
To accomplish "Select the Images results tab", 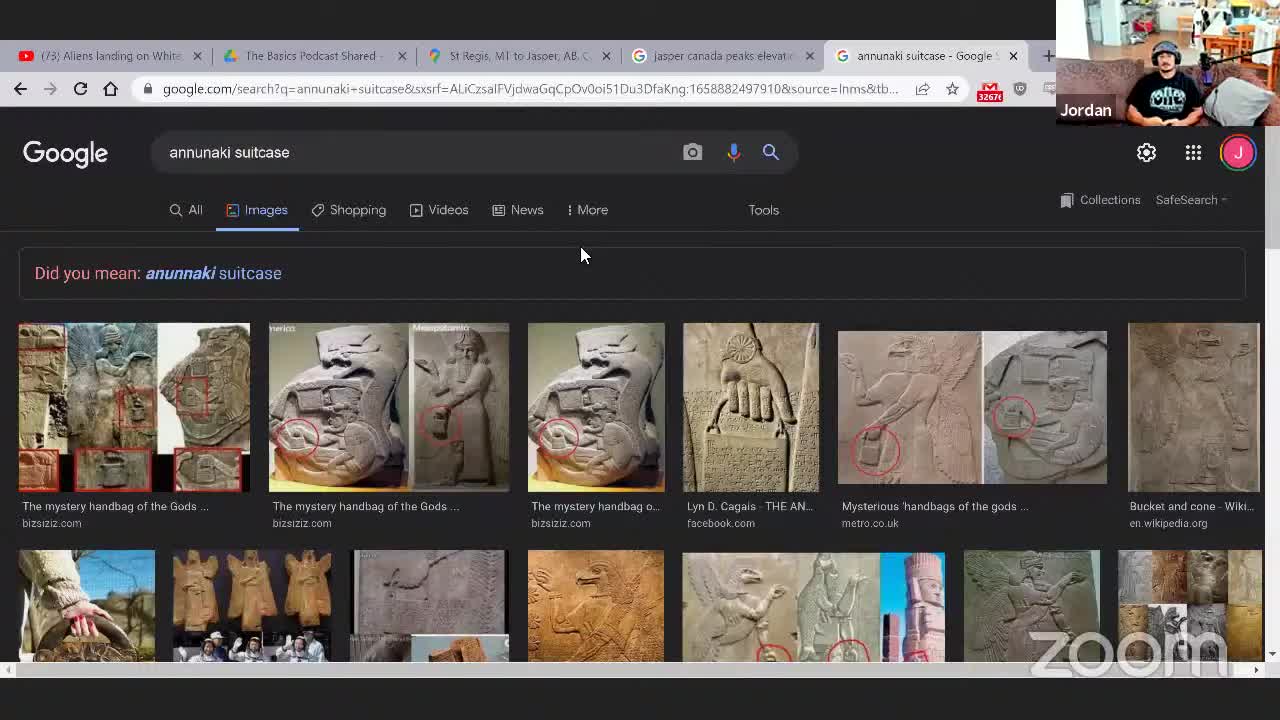I will pyautogui.click(x=257, y=210).
